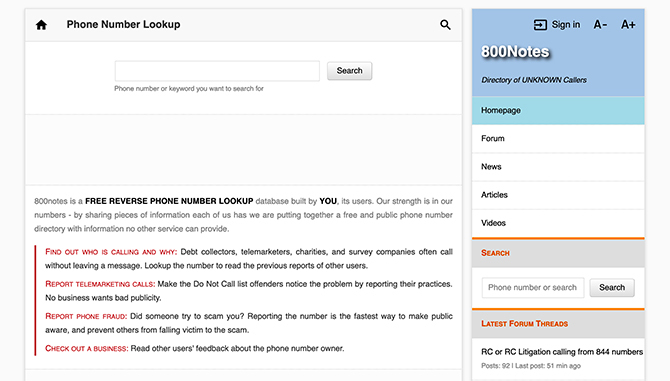Click the Search sidebar section heading

(495, 253)
